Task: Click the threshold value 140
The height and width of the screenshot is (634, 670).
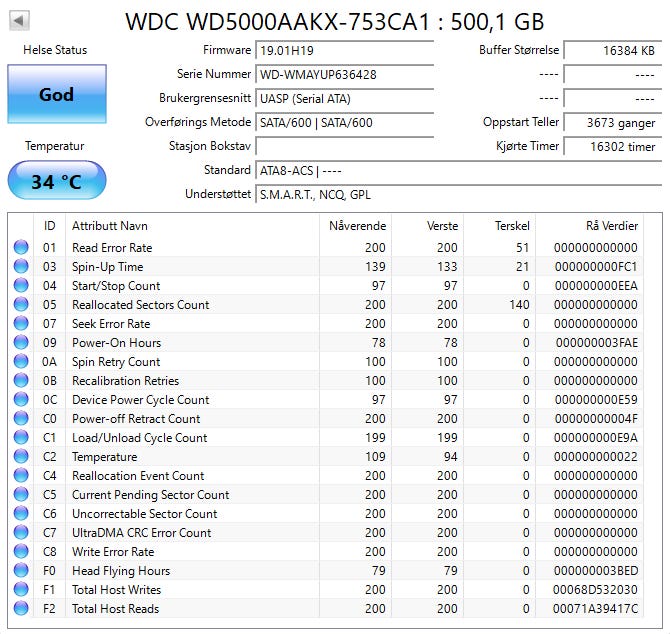Action: [x=519, y=305]
